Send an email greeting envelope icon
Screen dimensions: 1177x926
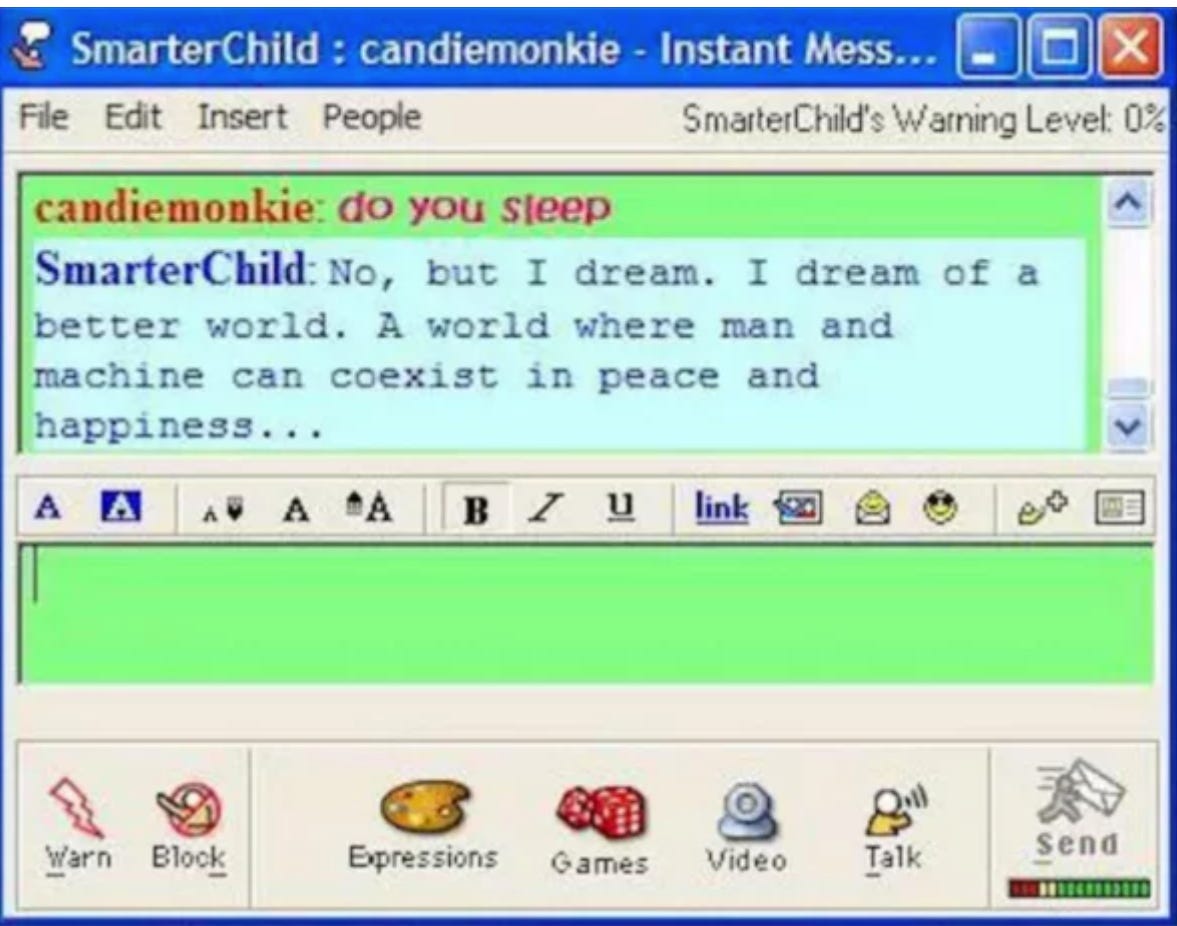tap(872, 508)
